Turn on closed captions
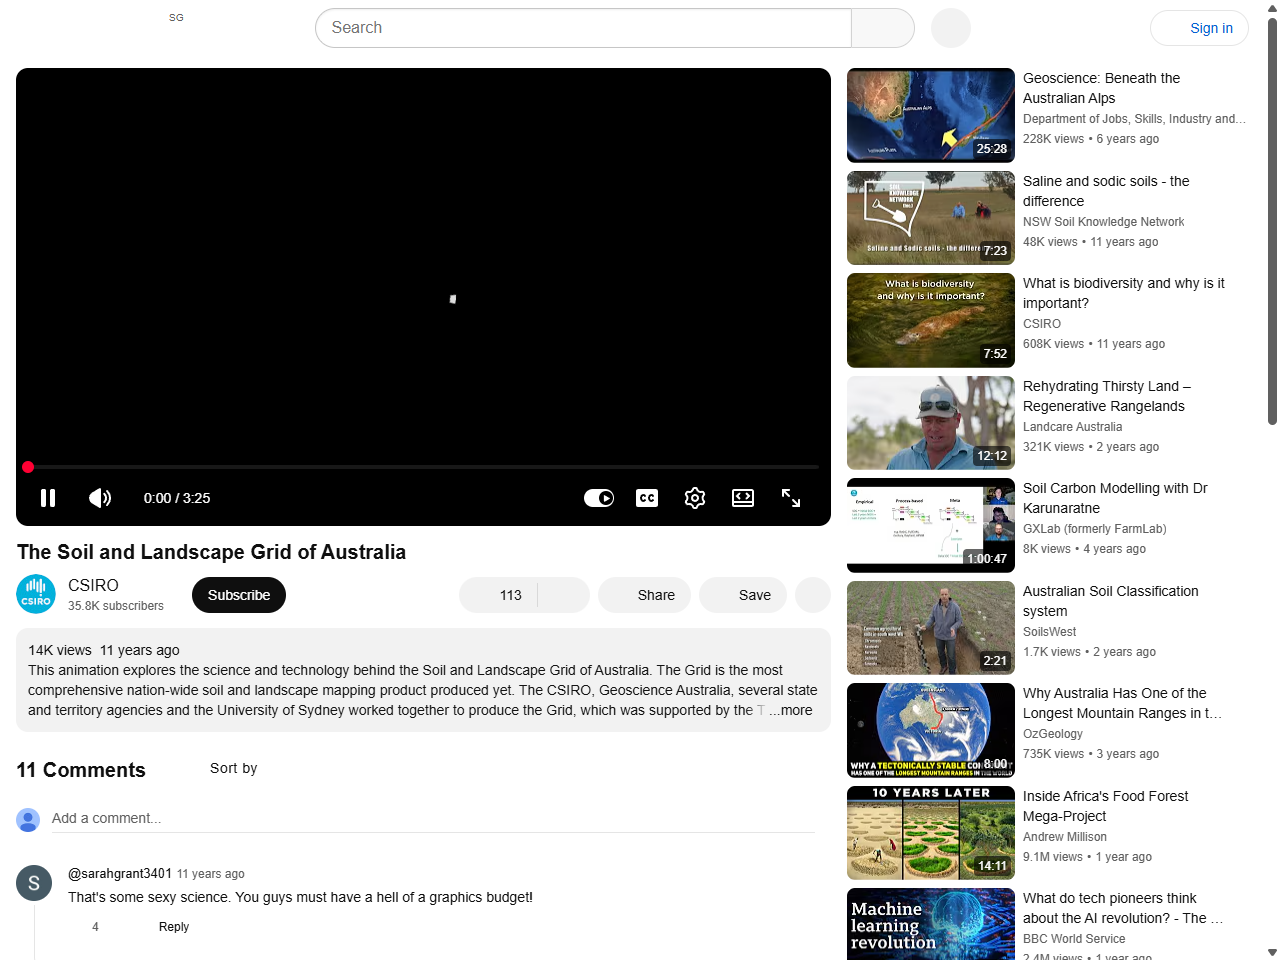Image resolution: width=1280 pixels, height=960 pixels. click(647, 498)
